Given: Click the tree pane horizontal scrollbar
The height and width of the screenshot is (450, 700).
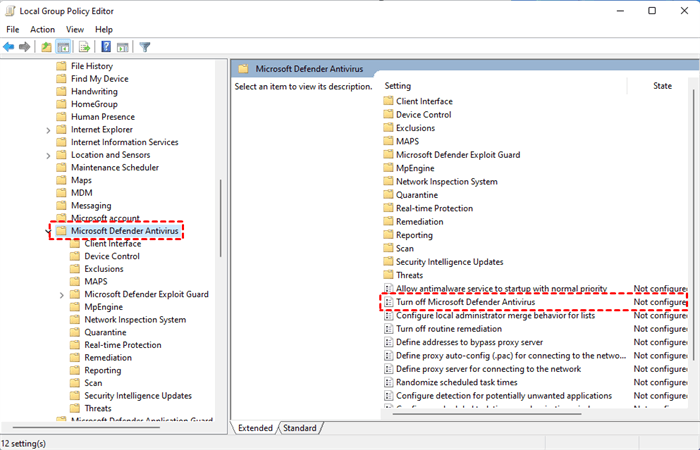Looking at the screenshot, I should (85, 428).
